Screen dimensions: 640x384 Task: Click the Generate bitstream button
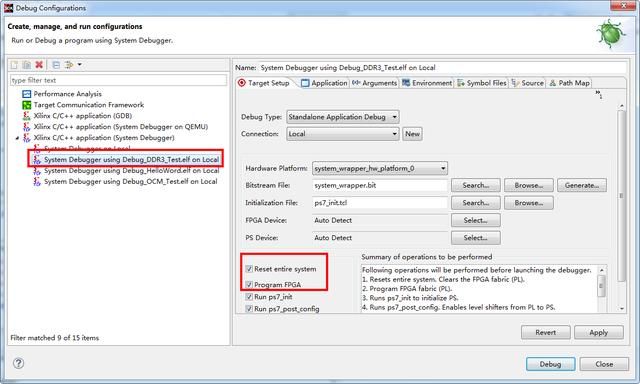582,185
